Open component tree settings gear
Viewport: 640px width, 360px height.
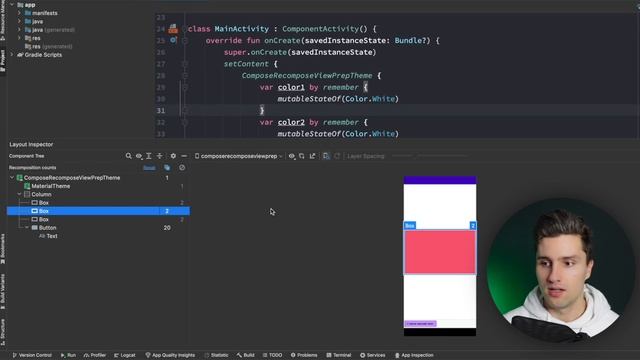pyautogui.click(x=173, y=156)
